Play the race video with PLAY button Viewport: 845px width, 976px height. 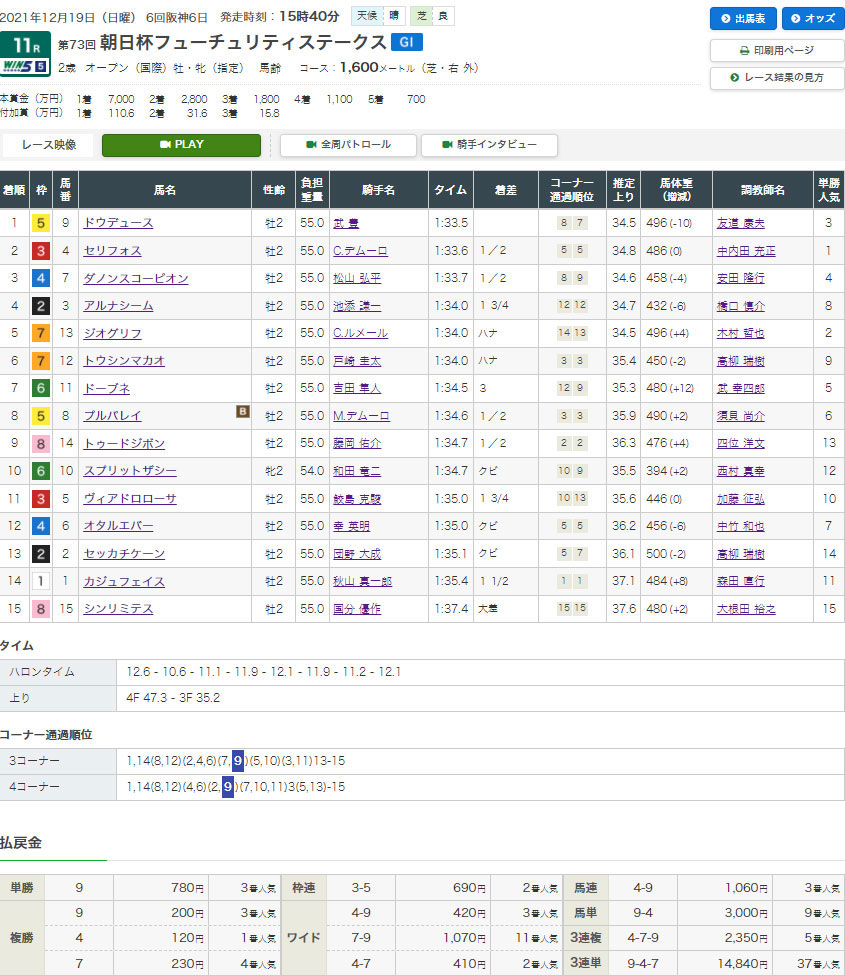point(181,145)
